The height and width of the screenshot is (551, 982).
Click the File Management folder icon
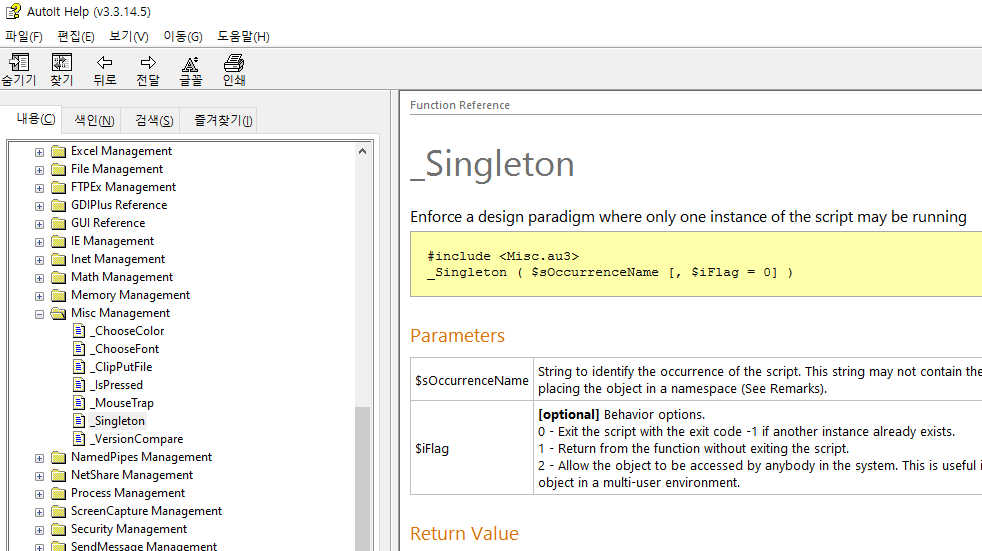58,170
